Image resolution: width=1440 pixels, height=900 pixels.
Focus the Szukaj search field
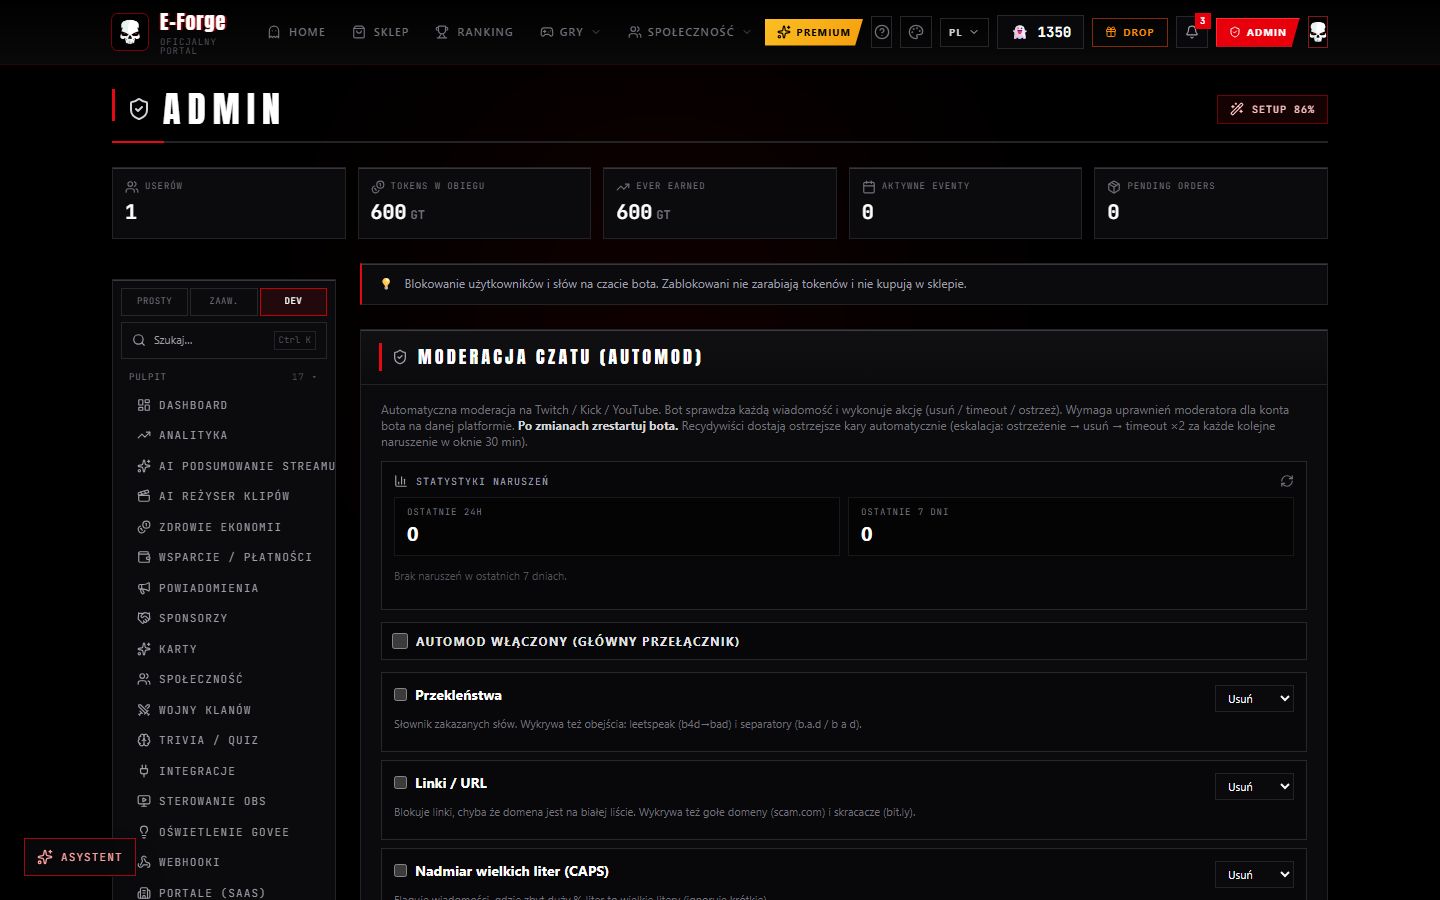[224, 340]
